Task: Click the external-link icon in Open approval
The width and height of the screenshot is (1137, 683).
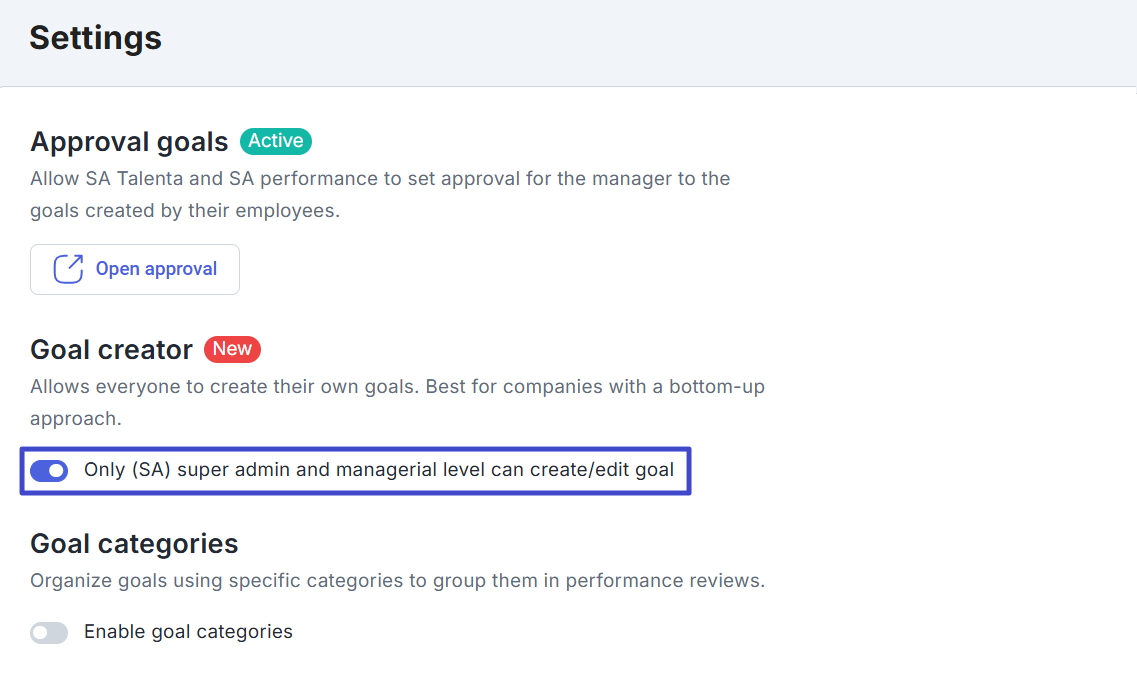Action: [x=68, y=269]
